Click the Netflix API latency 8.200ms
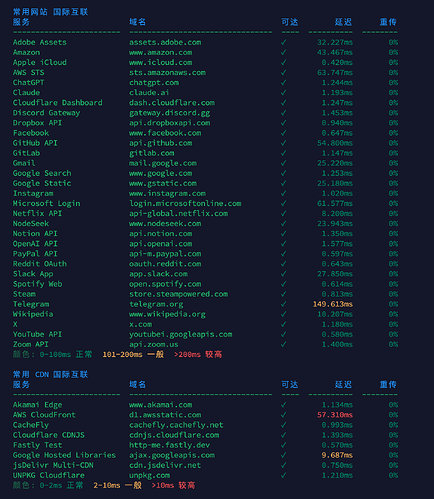This screenshot has width=434, height=499. click(337, 213)
